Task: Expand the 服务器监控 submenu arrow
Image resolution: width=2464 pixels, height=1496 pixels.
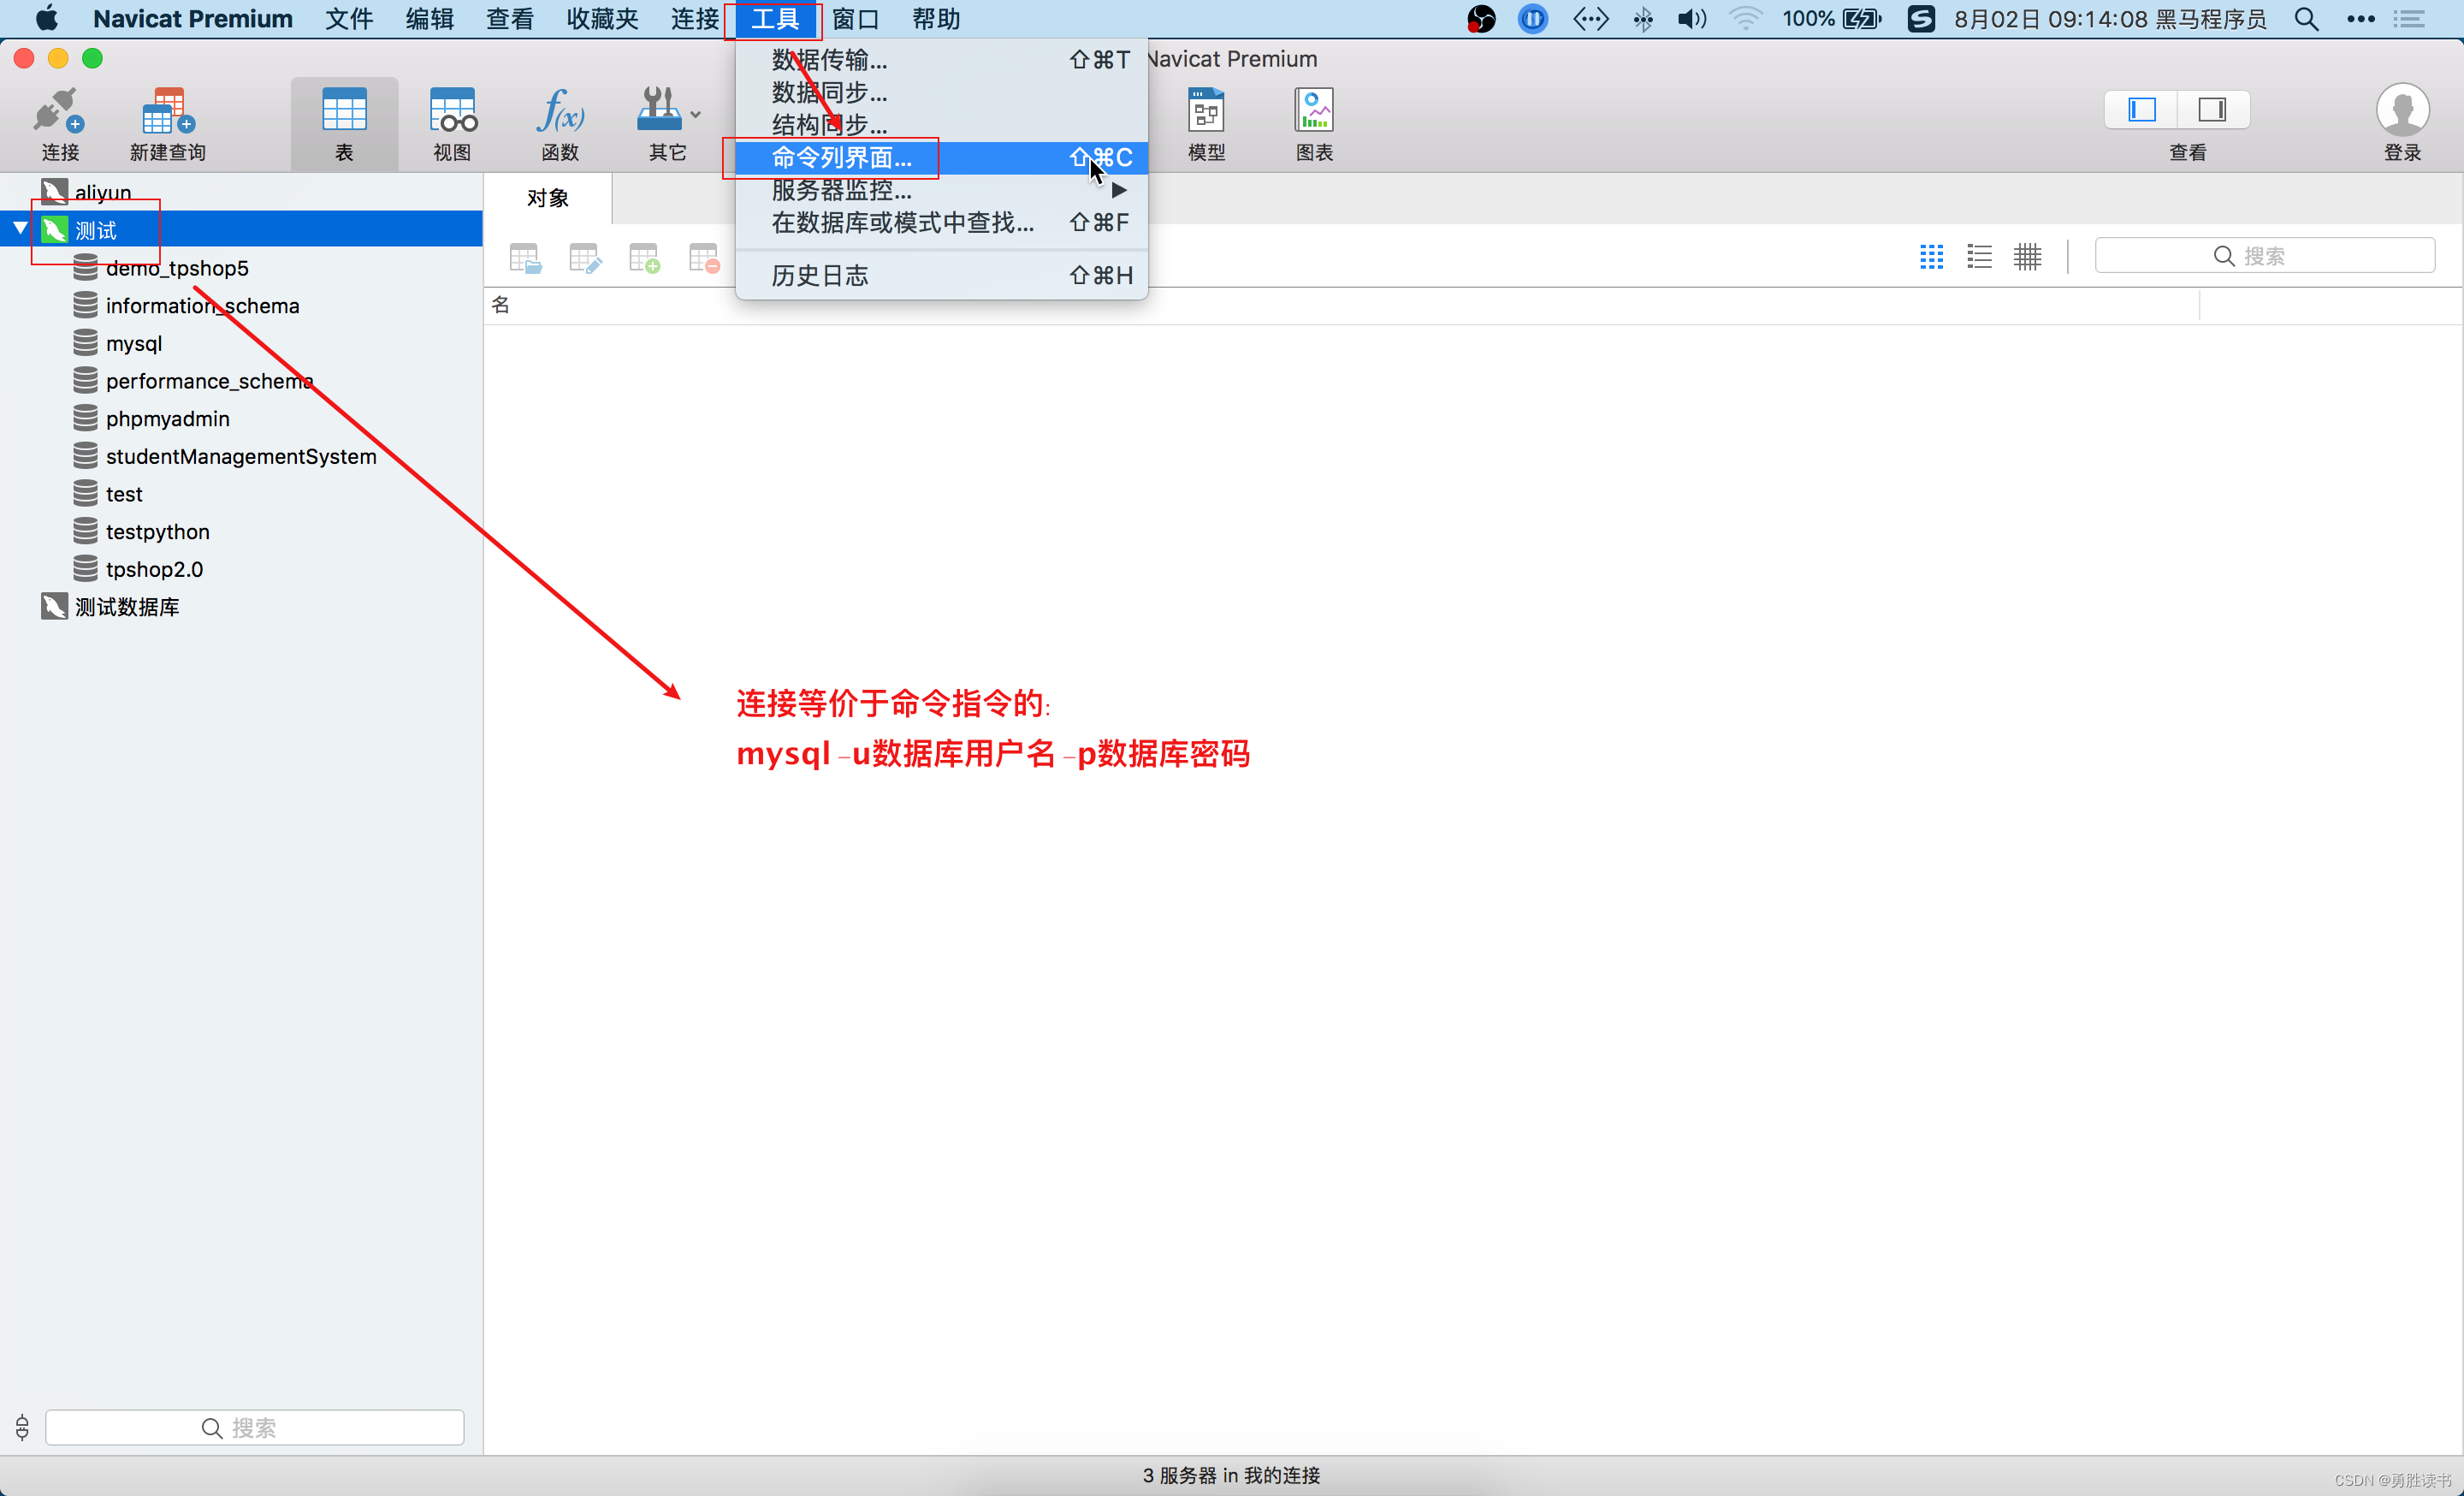Action: pos(1119,190)
